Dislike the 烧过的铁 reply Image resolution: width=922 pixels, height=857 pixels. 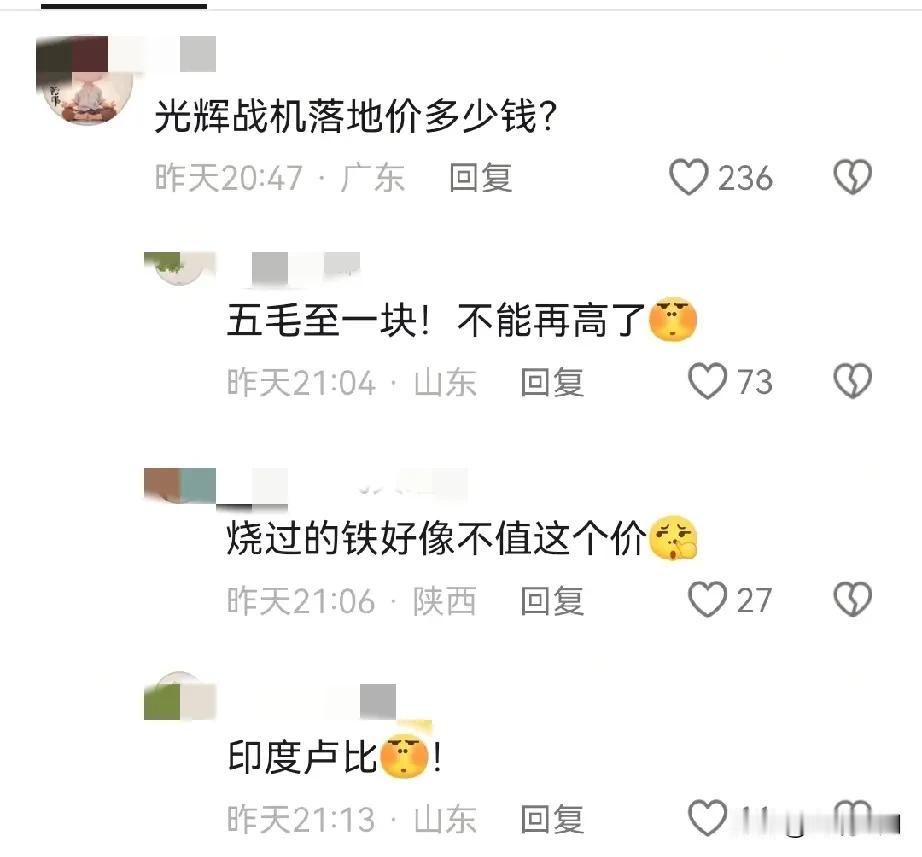pos(852,599)
